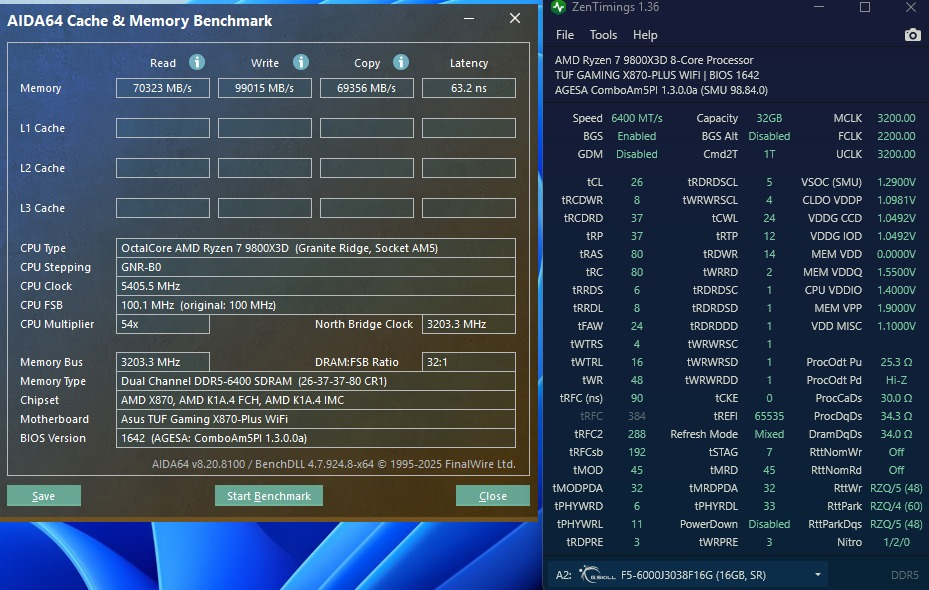Click the Capacity value 32GB in ZenTimings

[769, 118]
